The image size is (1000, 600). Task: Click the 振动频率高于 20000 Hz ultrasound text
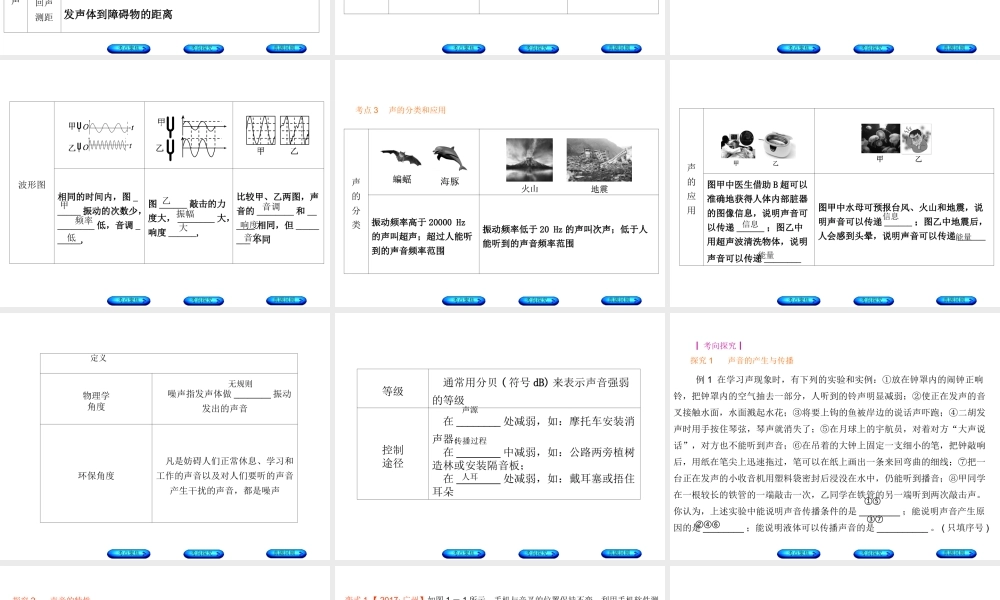(422, 237)
